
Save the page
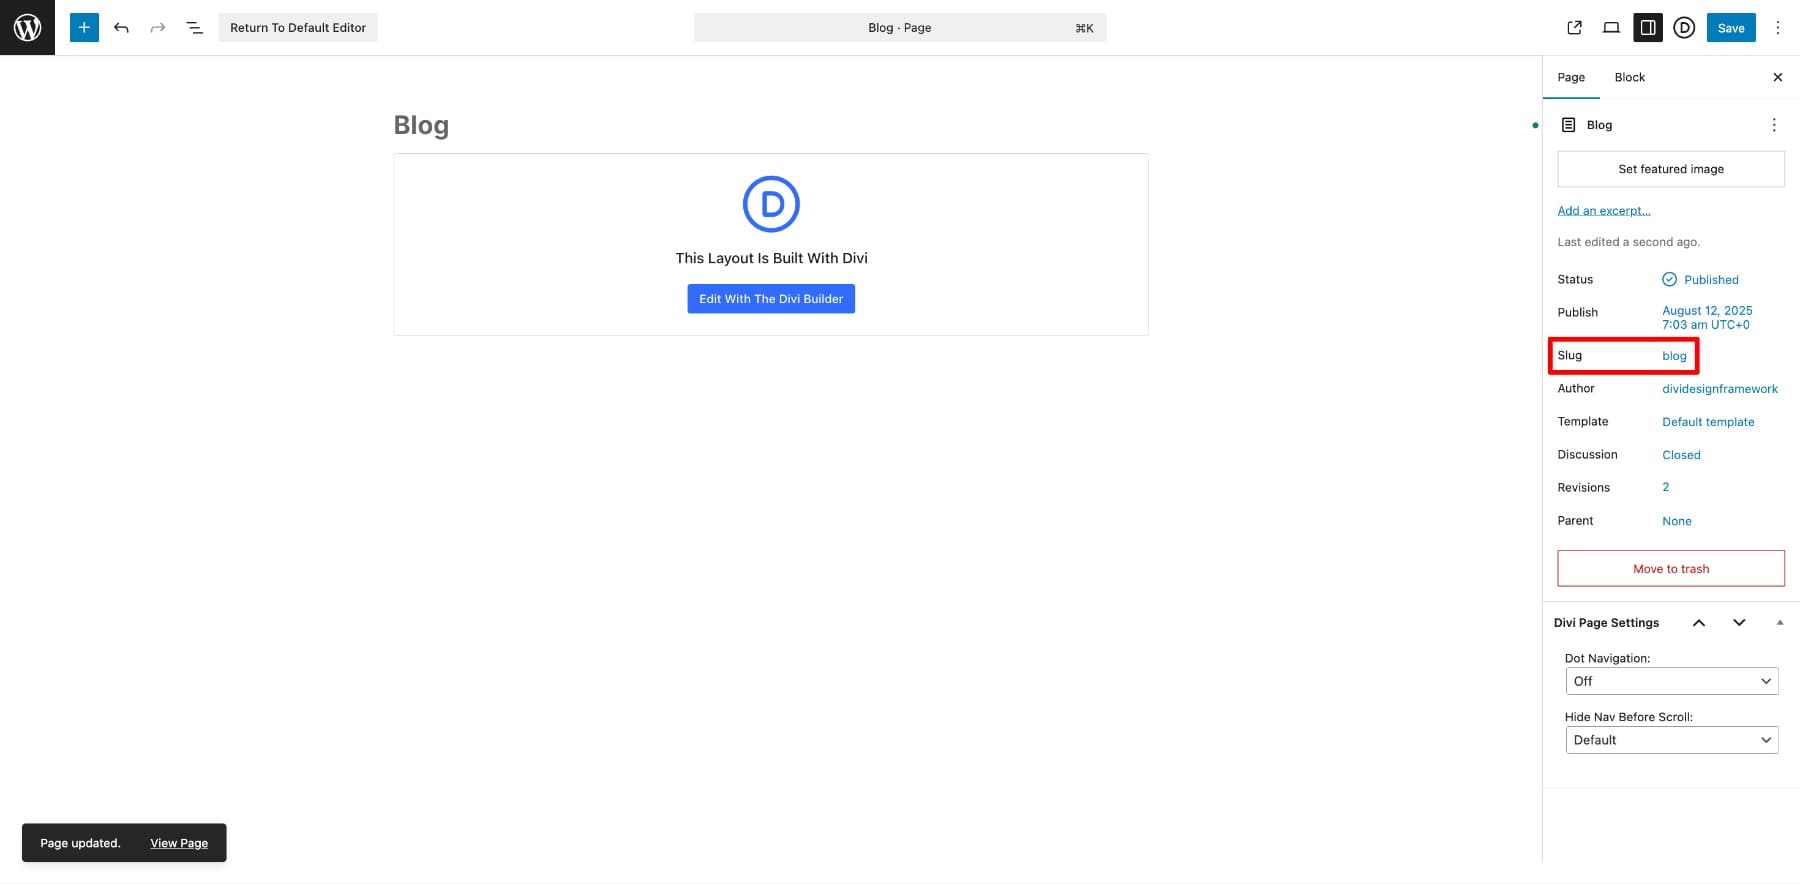point(1731,28)
